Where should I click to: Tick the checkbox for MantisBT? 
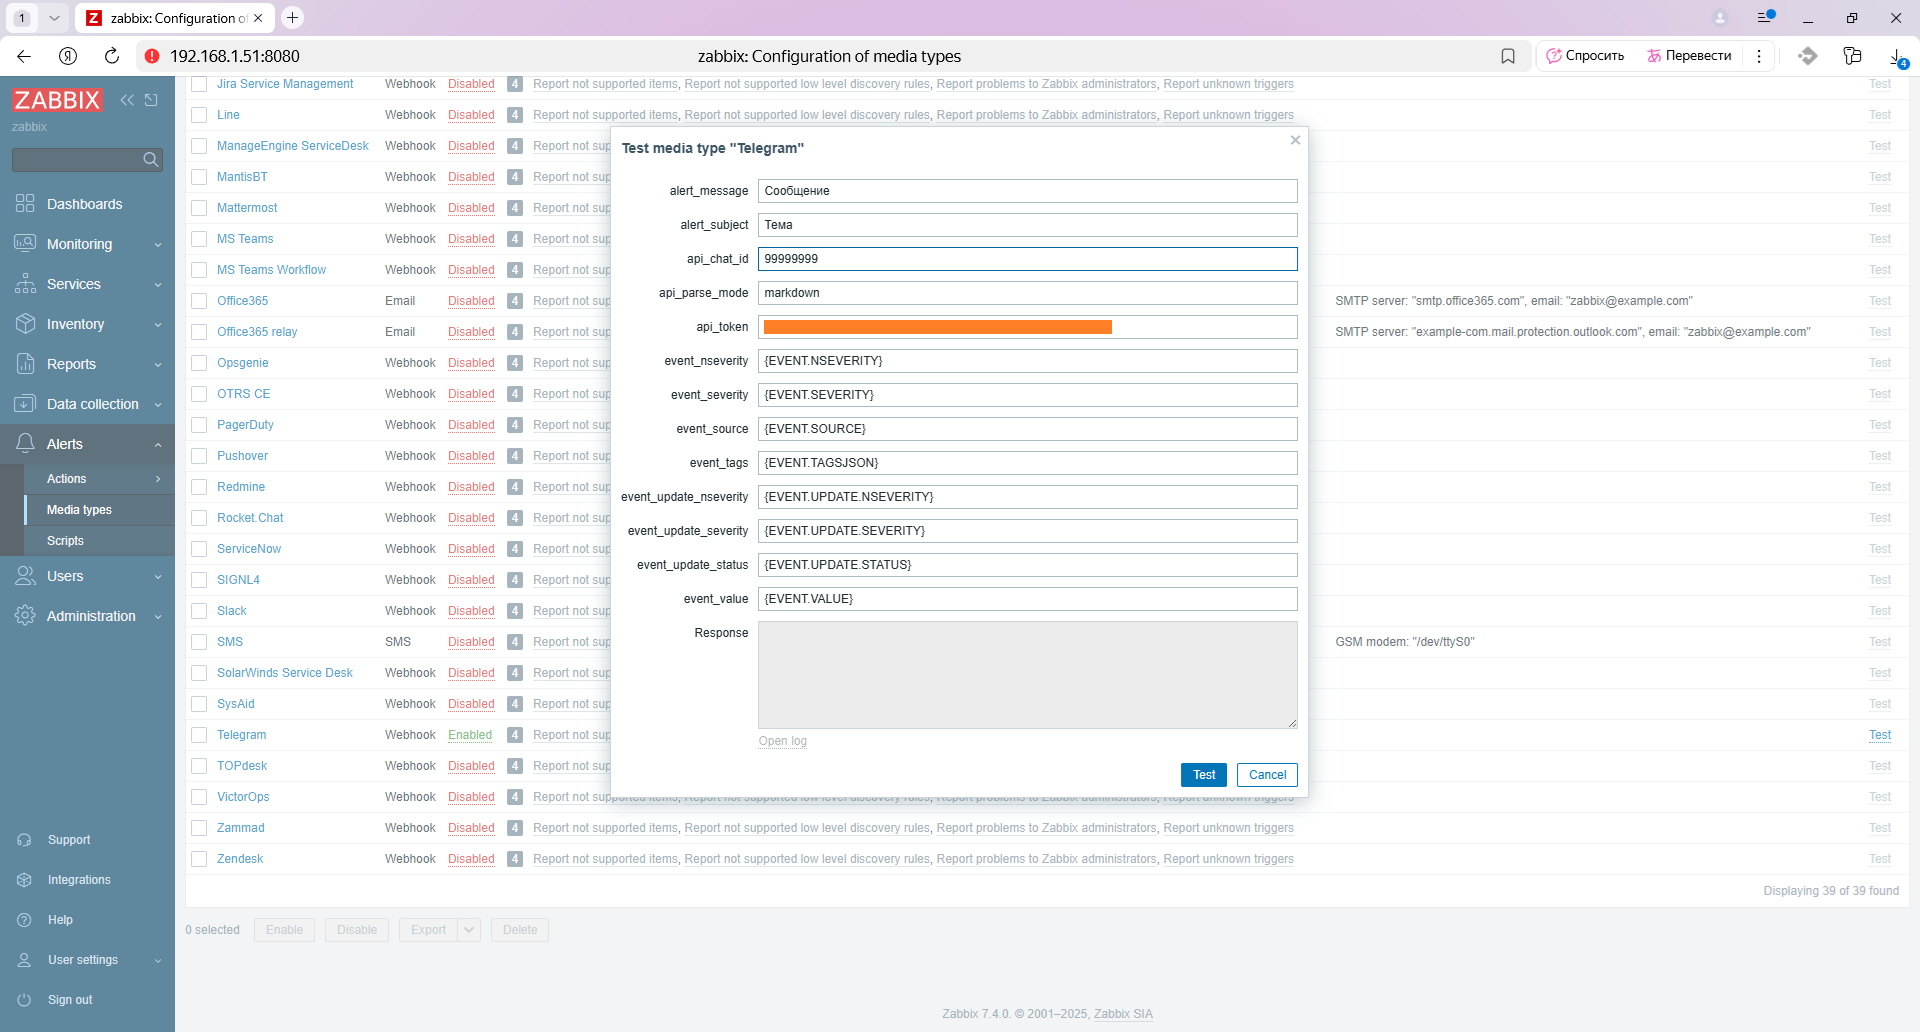pos(199,177)
